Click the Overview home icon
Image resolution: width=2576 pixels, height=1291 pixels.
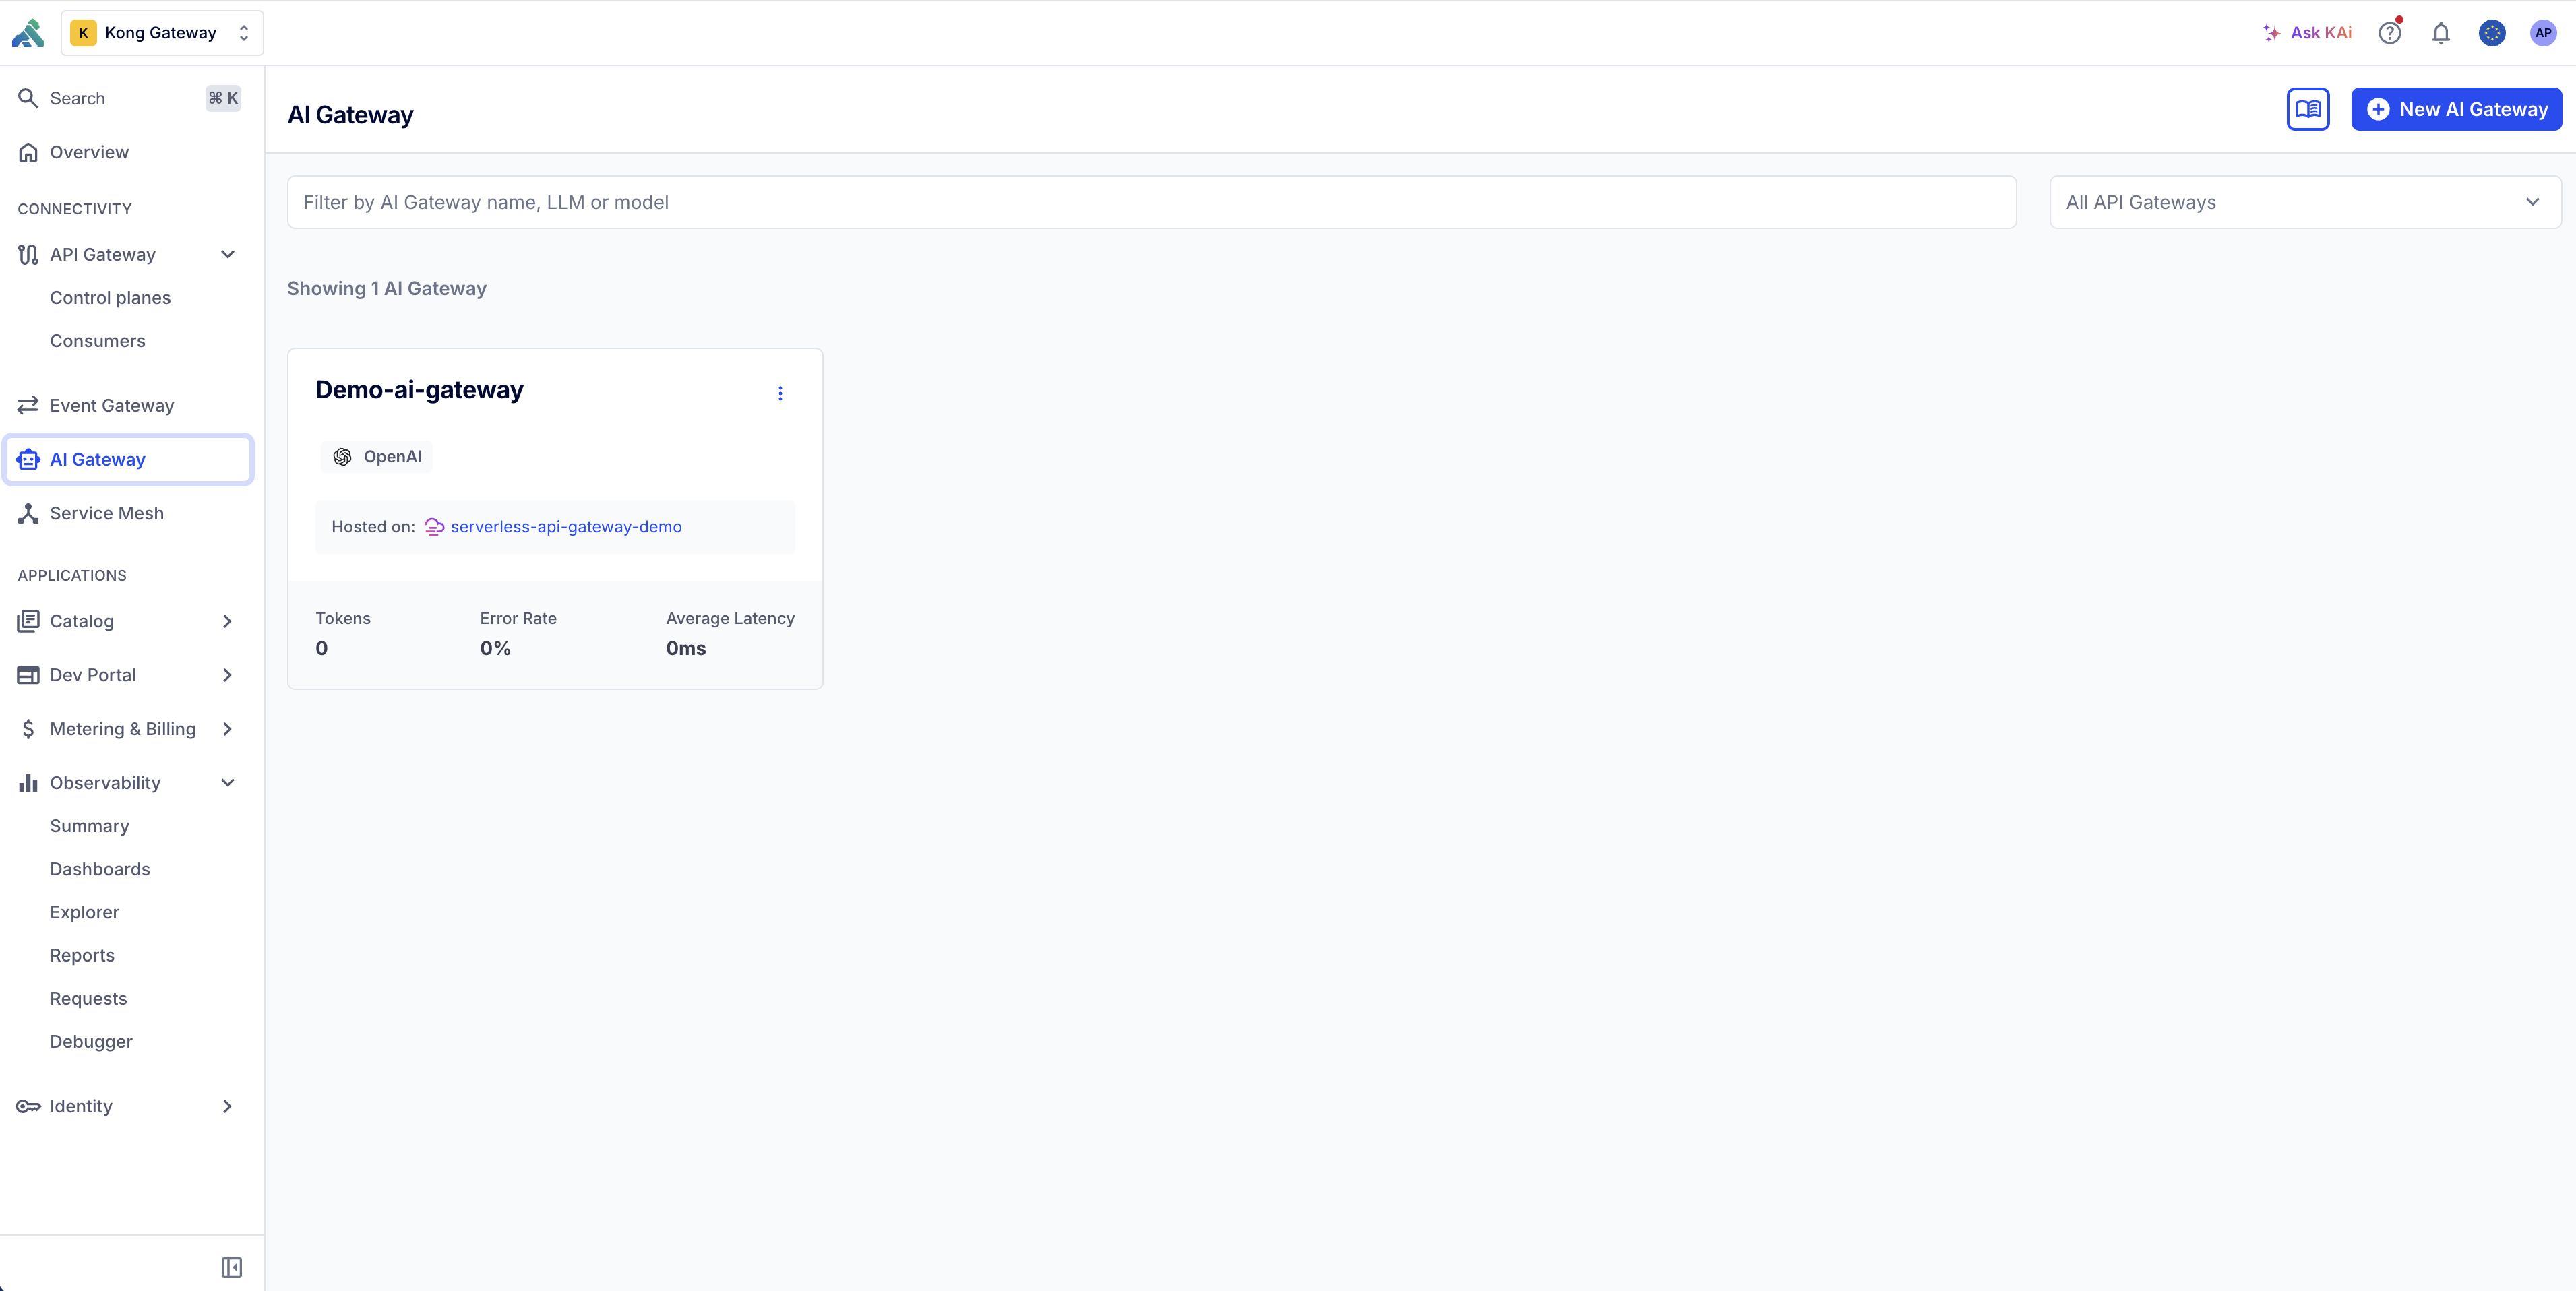(x=28, y=152)
